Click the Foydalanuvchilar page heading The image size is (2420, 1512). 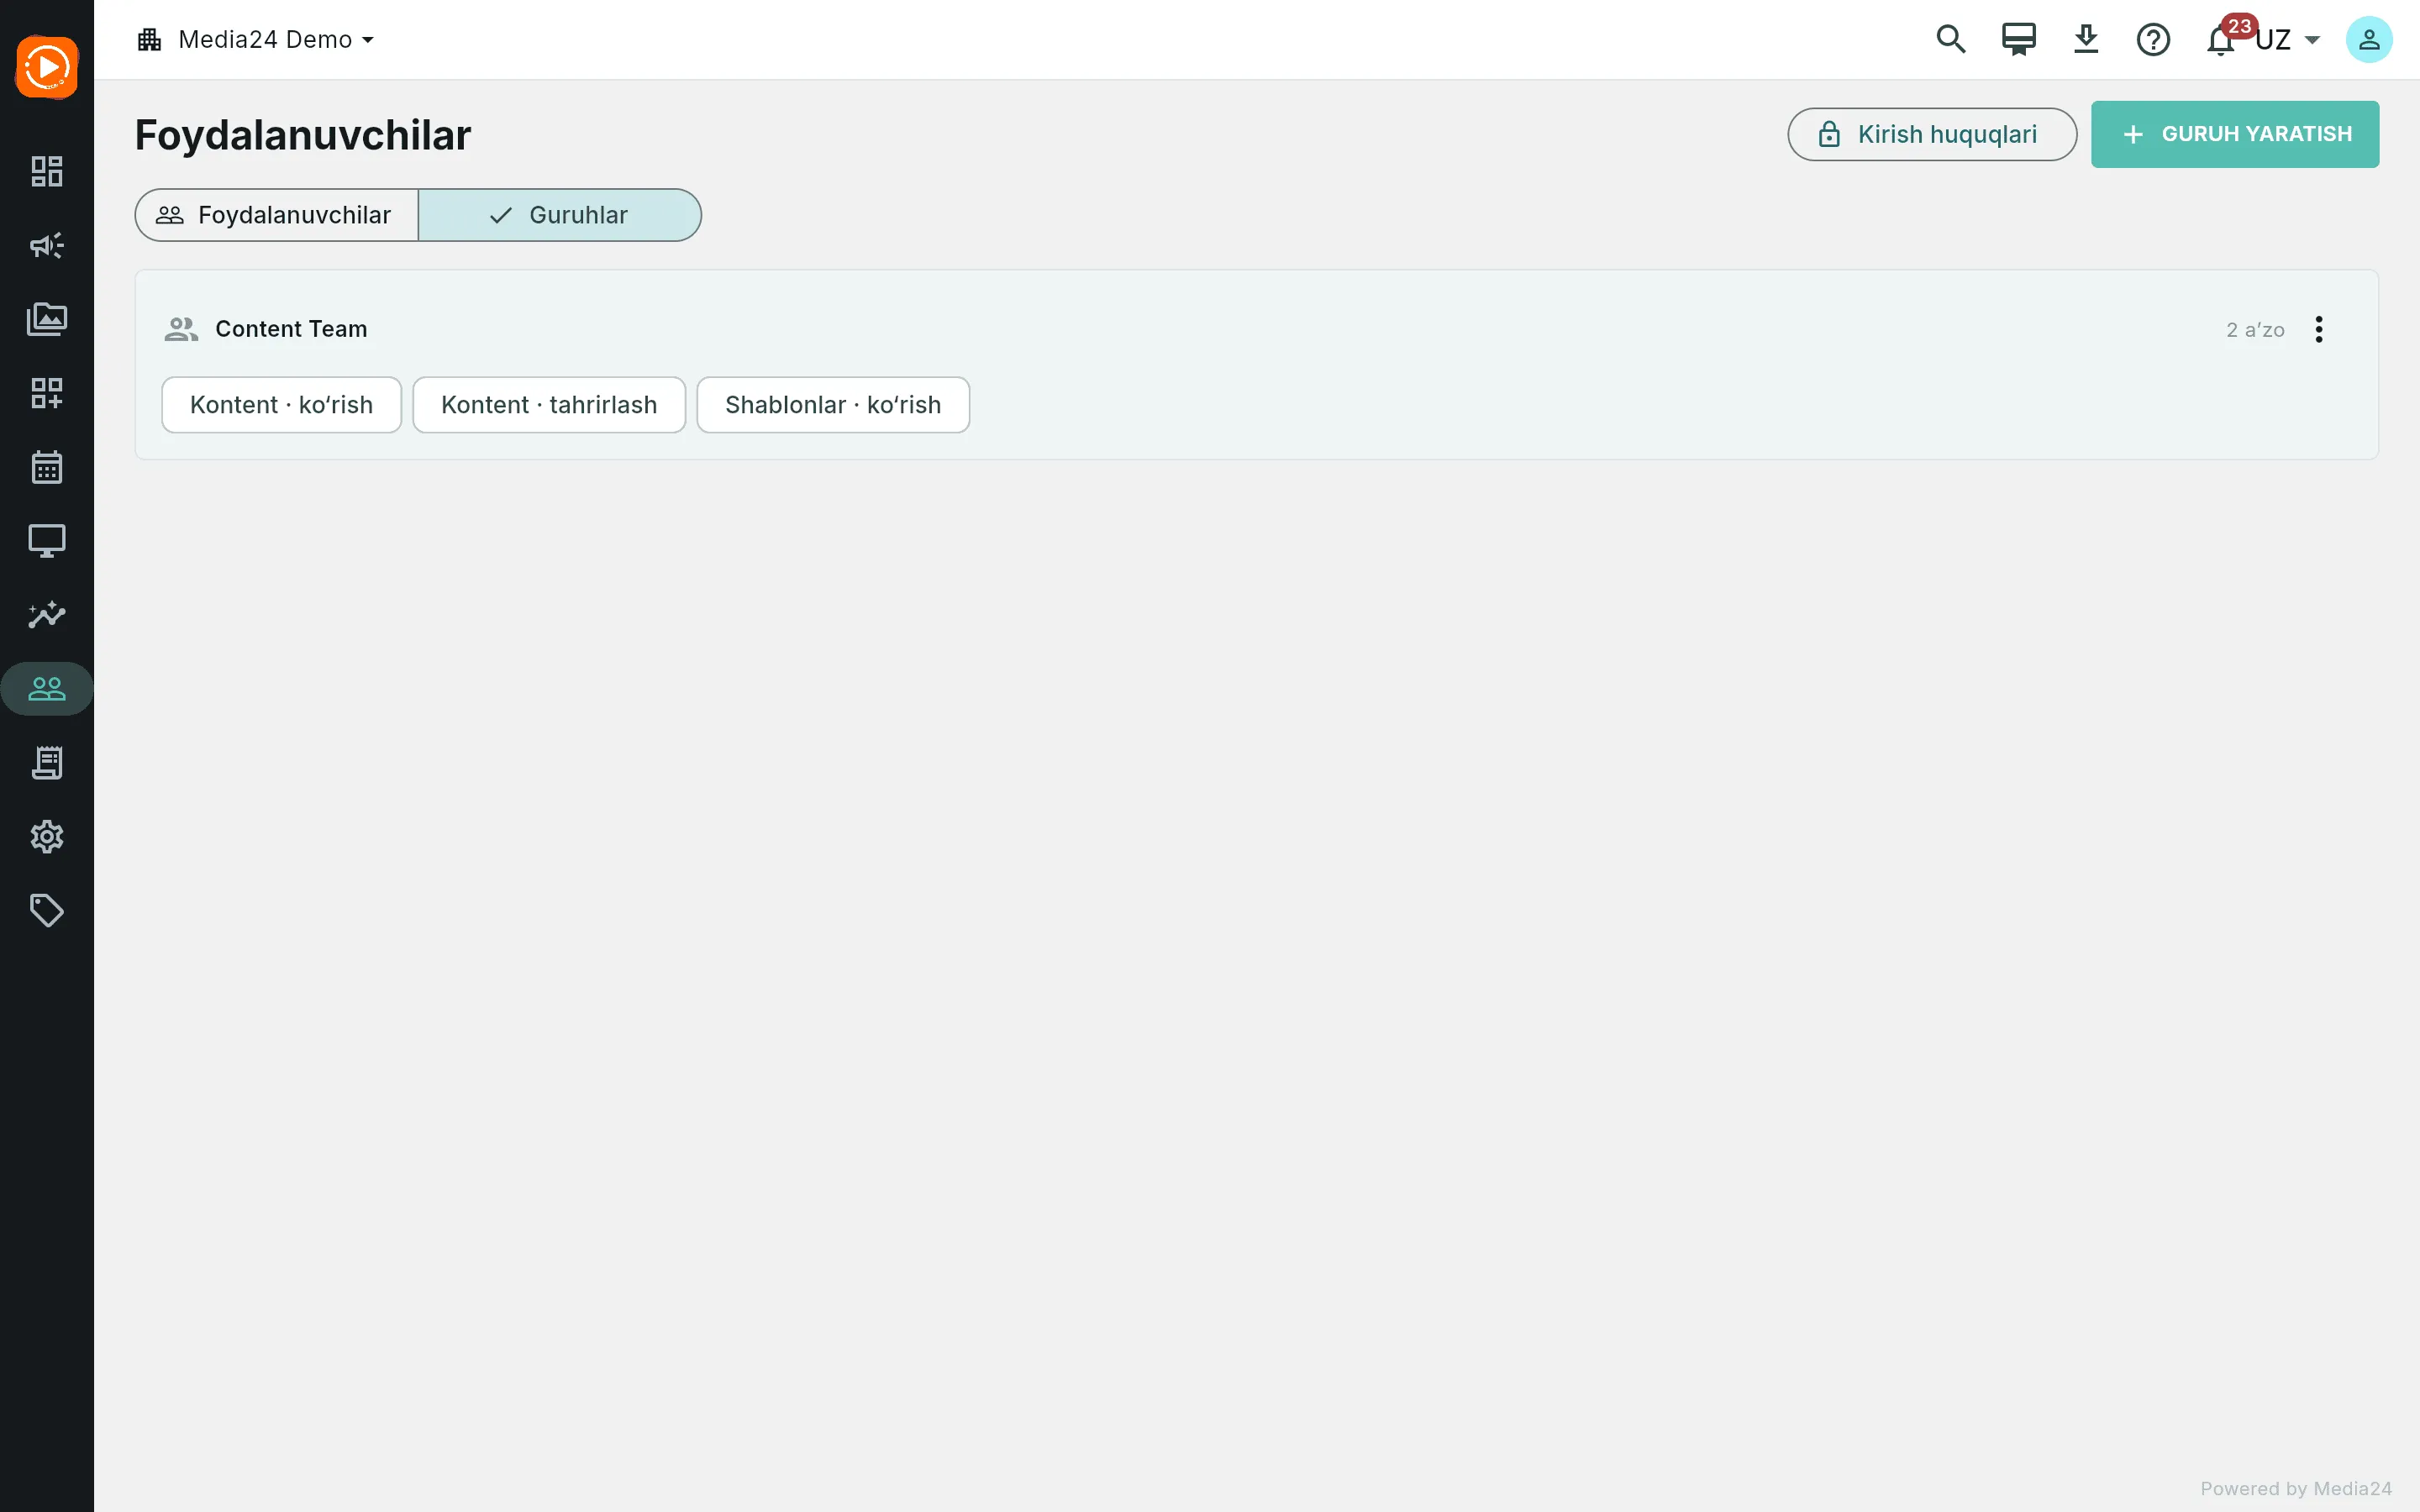coord(303,135)
